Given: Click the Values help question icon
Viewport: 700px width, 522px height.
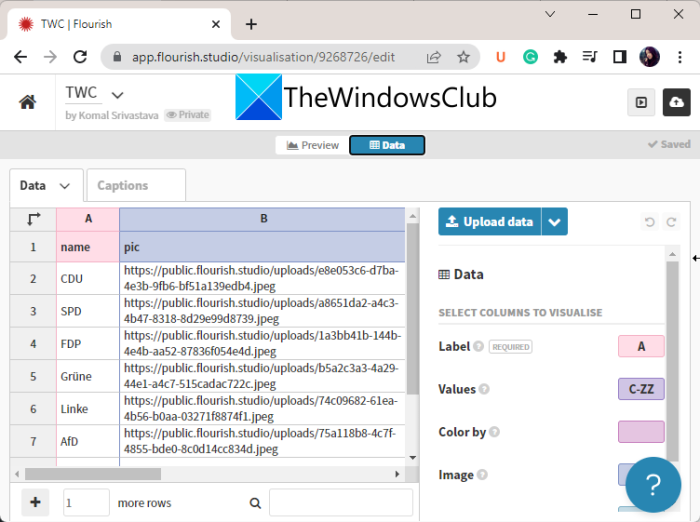Looking at the screenshot, I should 484,389.
